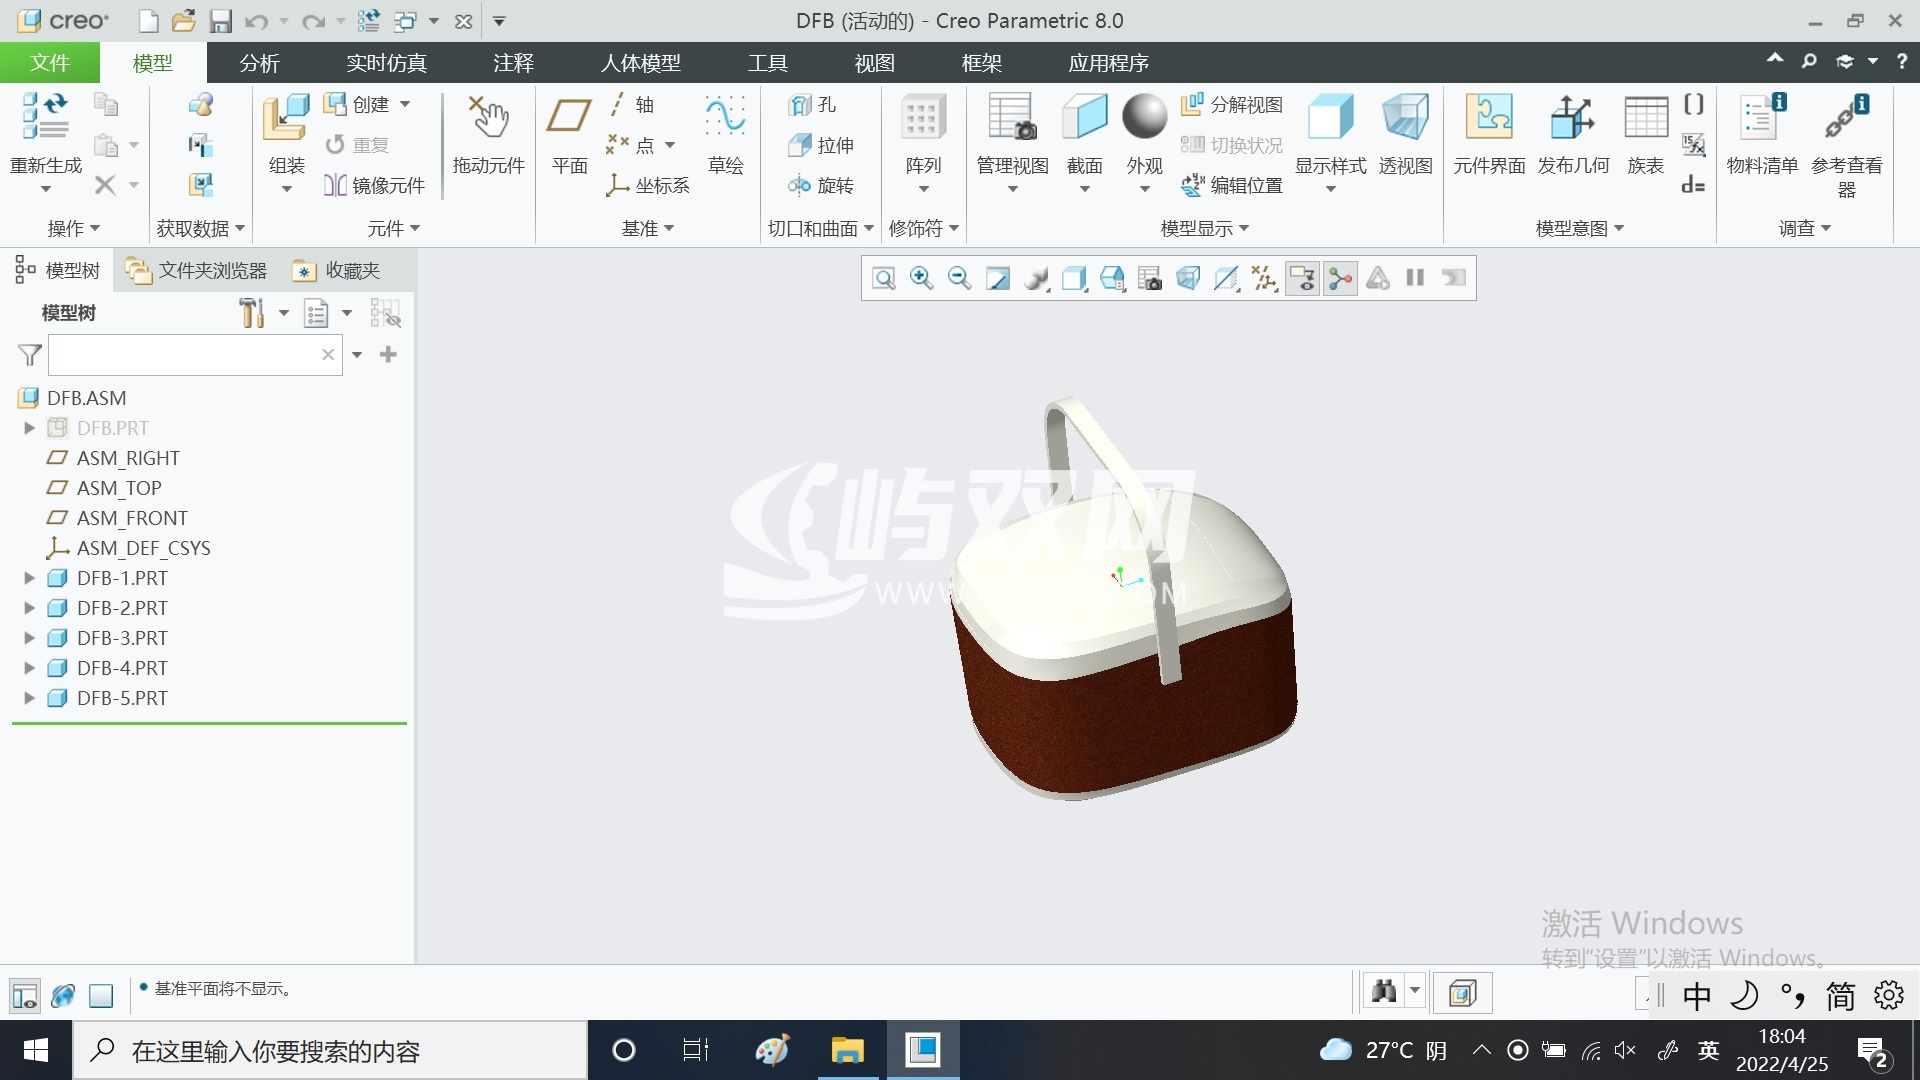This screenshot has width=1920, height=1080.
Task: Expand the DFB-1.PRT tree node
Action: tap(29, 578)
